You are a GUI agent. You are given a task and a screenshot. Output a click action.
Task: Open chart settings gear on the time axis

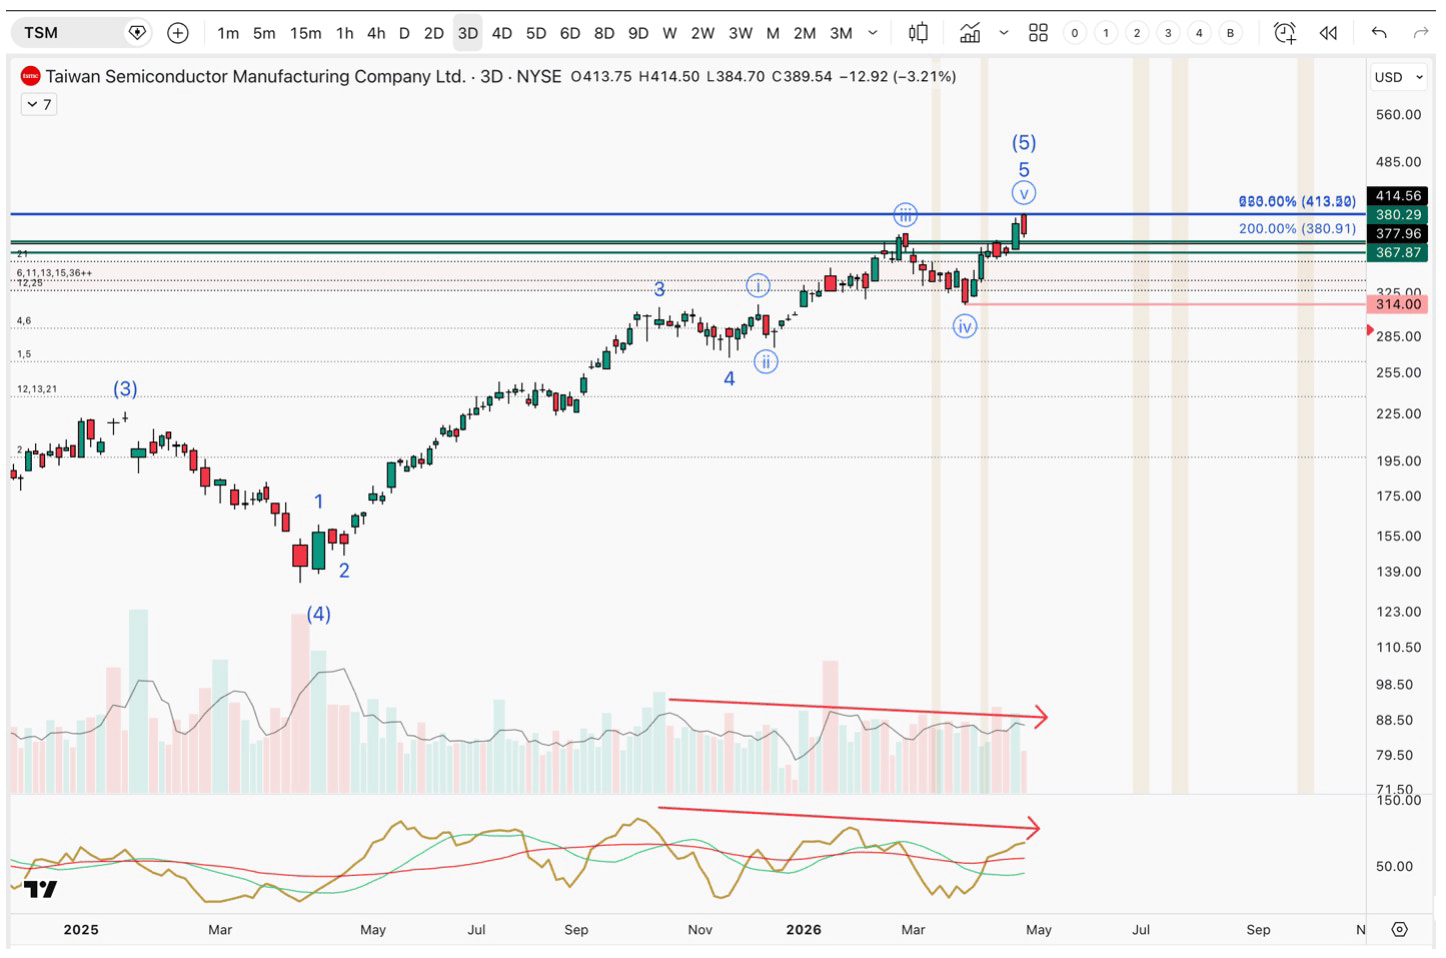(x=1399, y=929)
